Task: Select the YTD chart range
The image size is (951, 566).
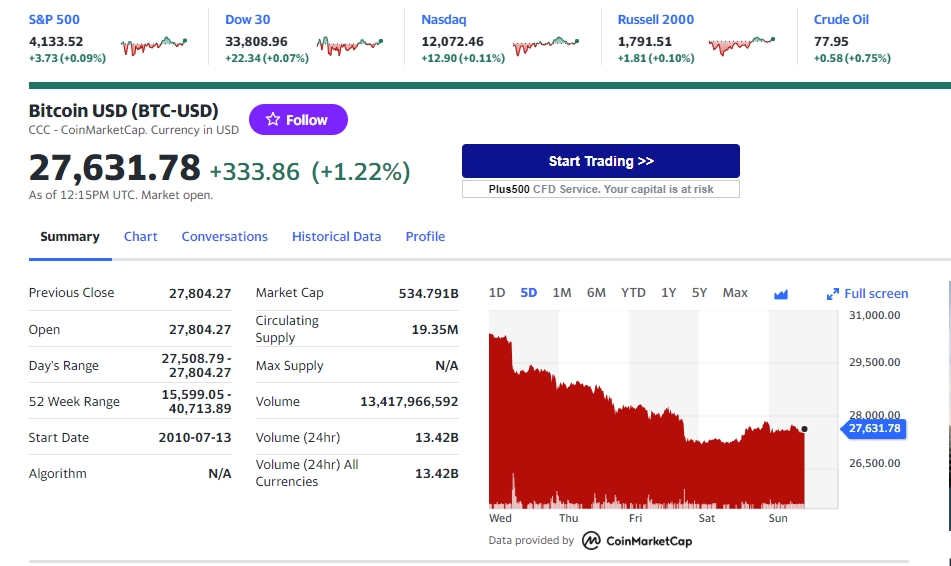Action: point(633,293)
